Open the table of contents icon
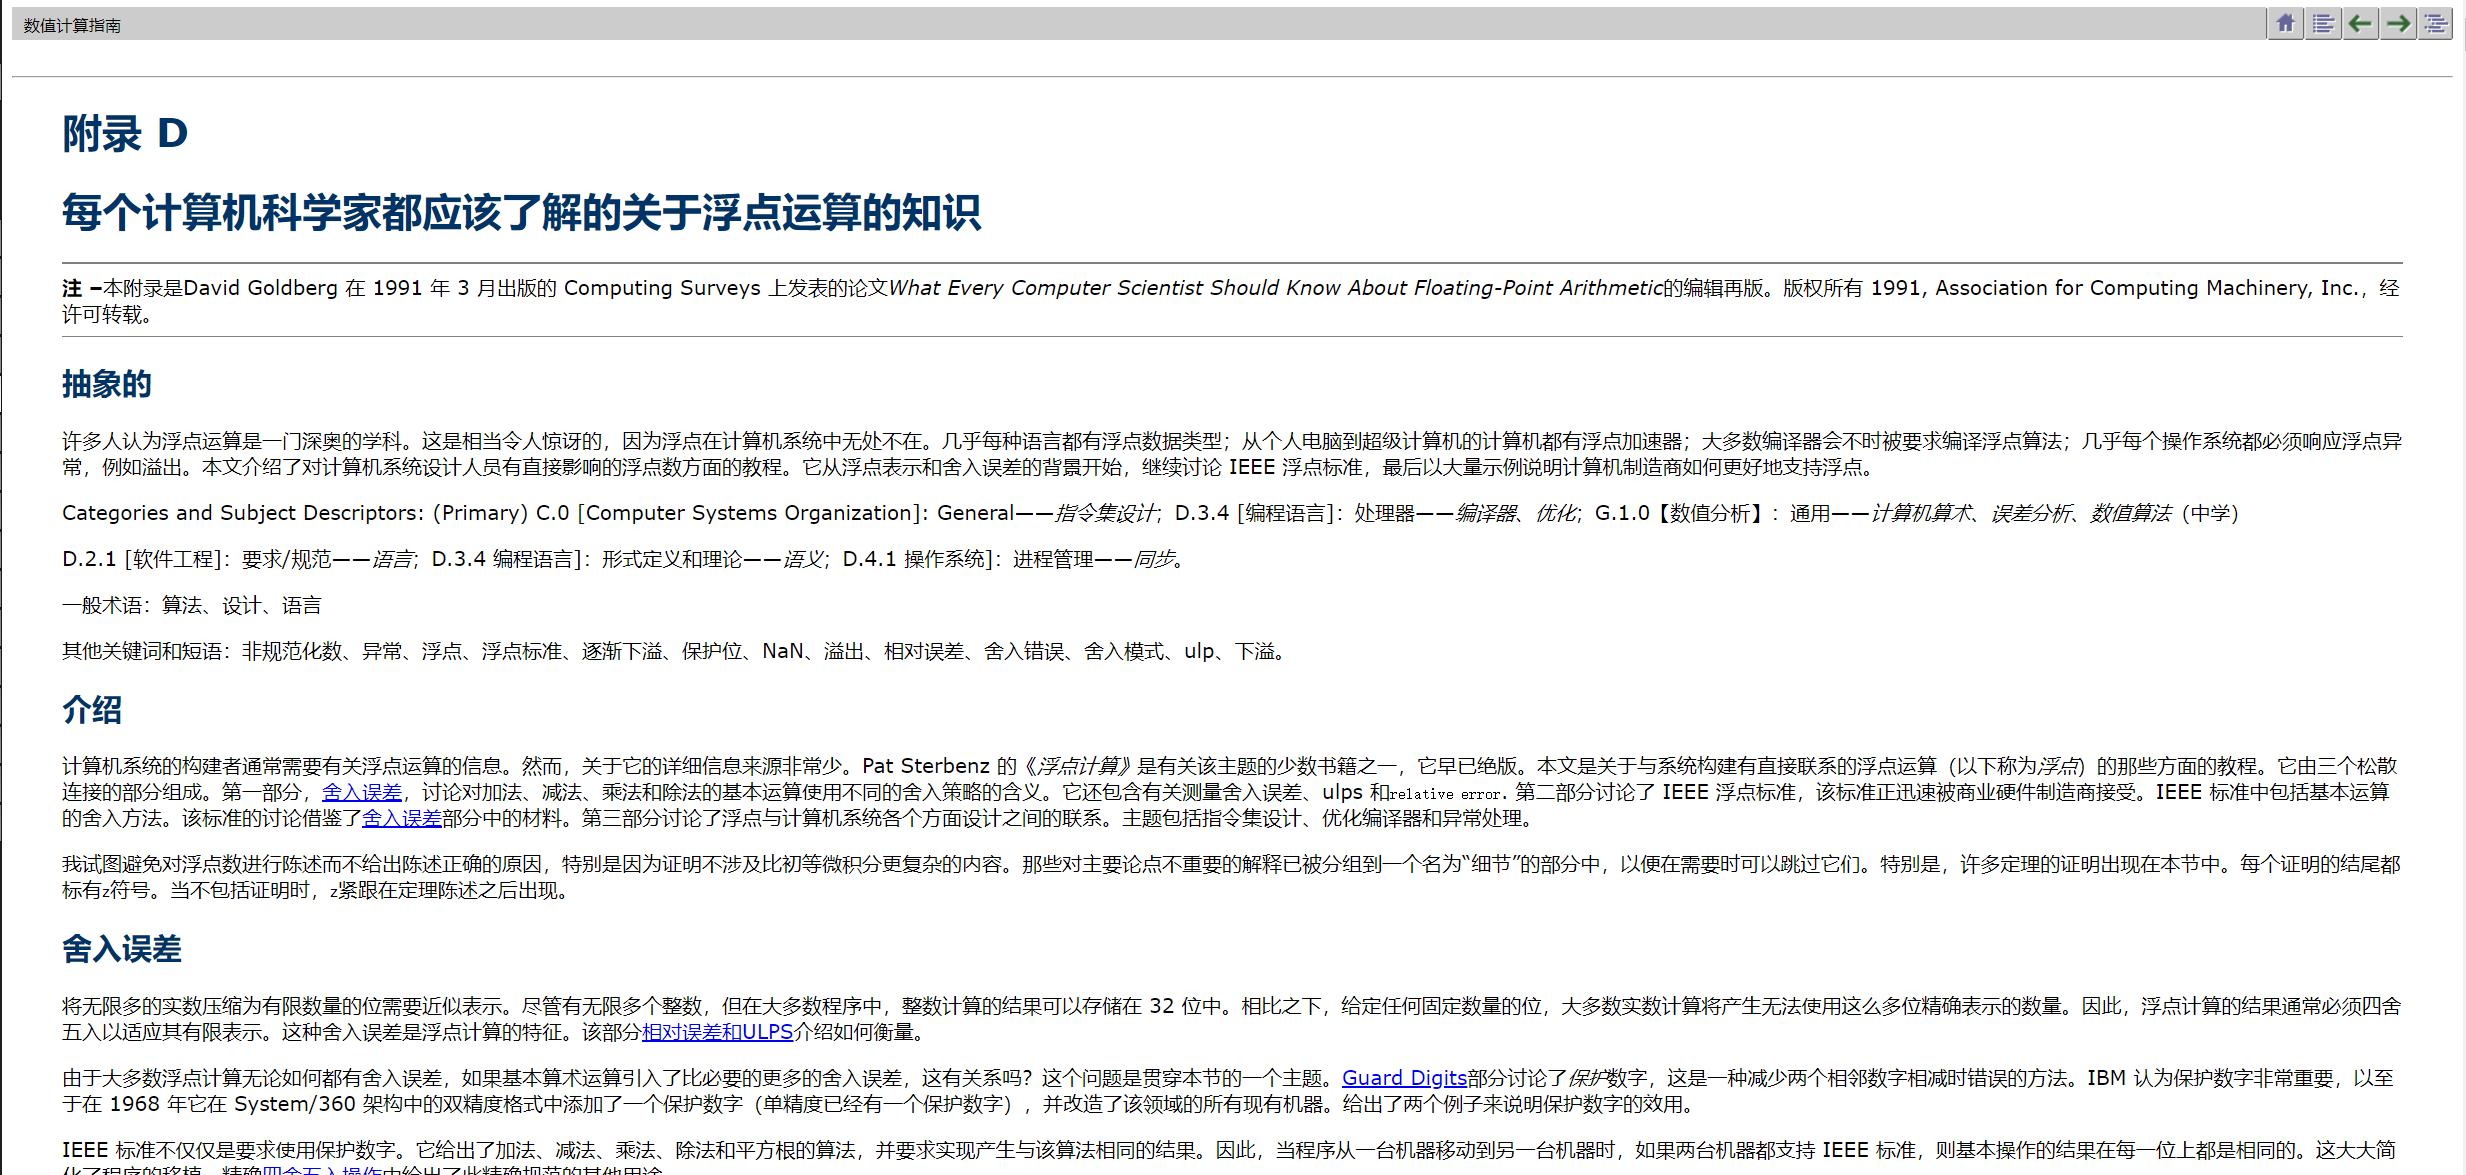The height and width of the screenshot is (1175, 2466). pyautogui.click(x=2323, y=23)
